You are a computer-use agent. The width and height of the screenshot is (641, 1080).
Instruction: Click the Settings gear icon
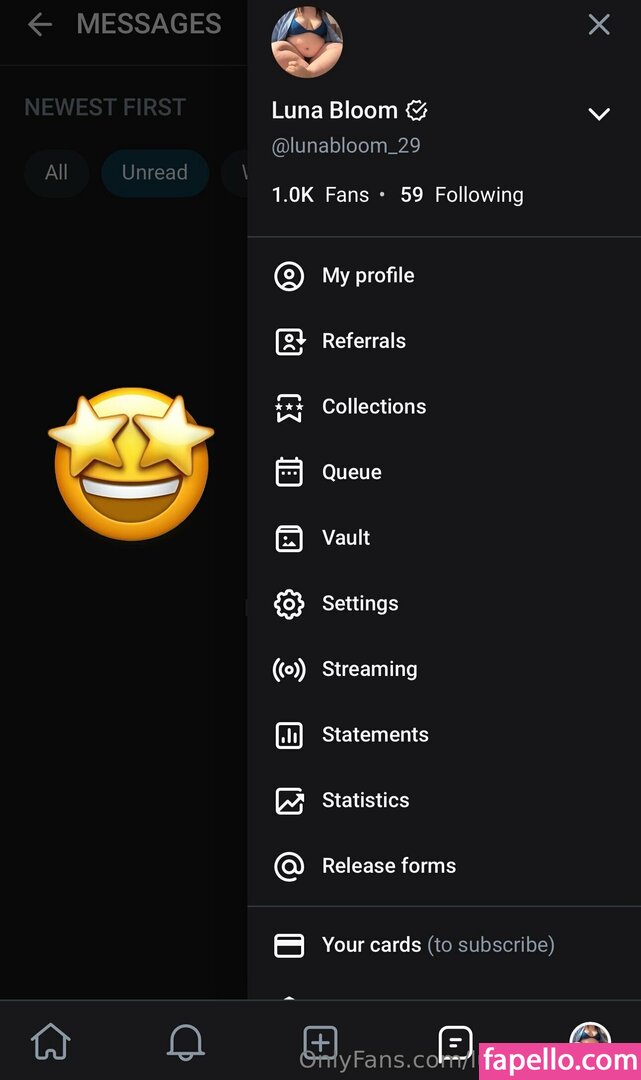[289, 604]
